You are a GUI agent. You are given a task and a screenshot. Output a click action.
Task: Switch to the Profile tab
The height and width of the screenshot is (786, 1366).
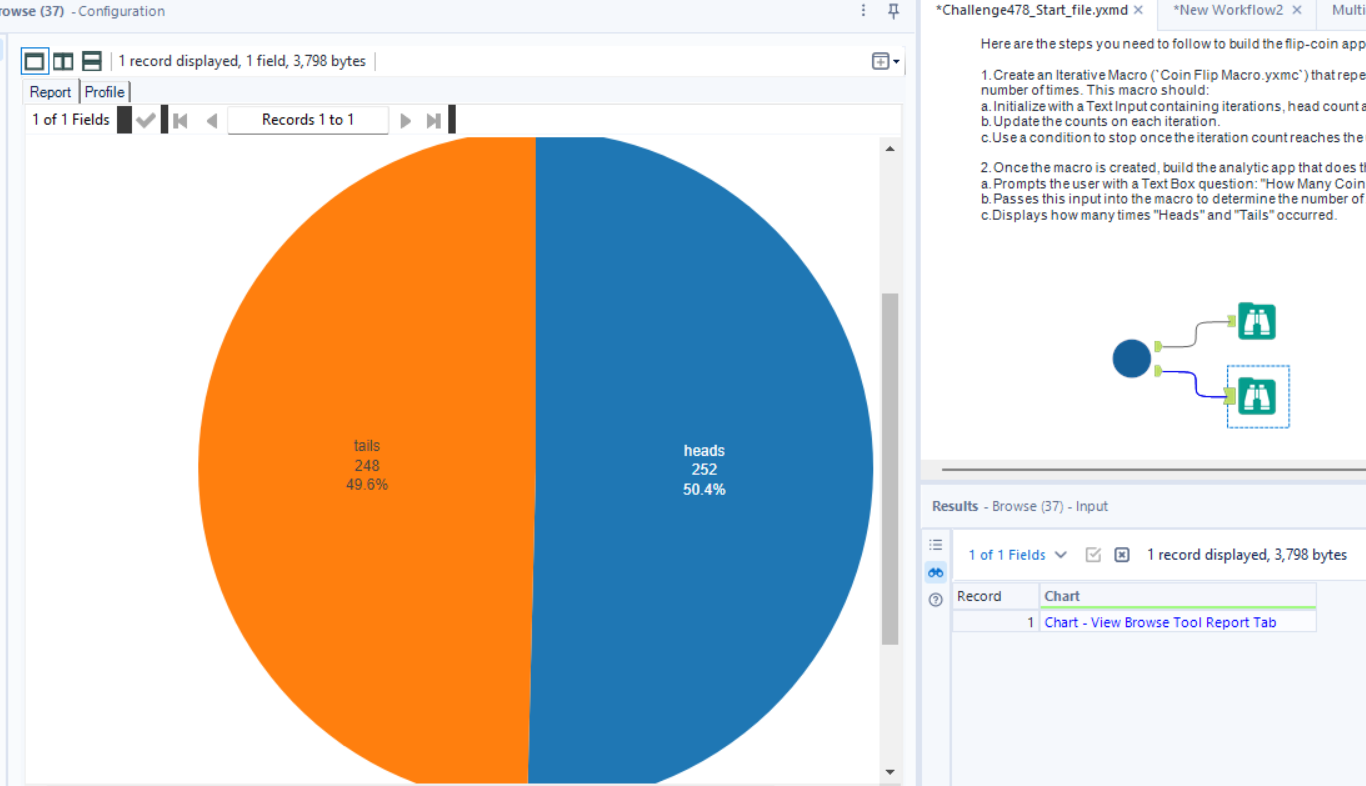(104, 91)
